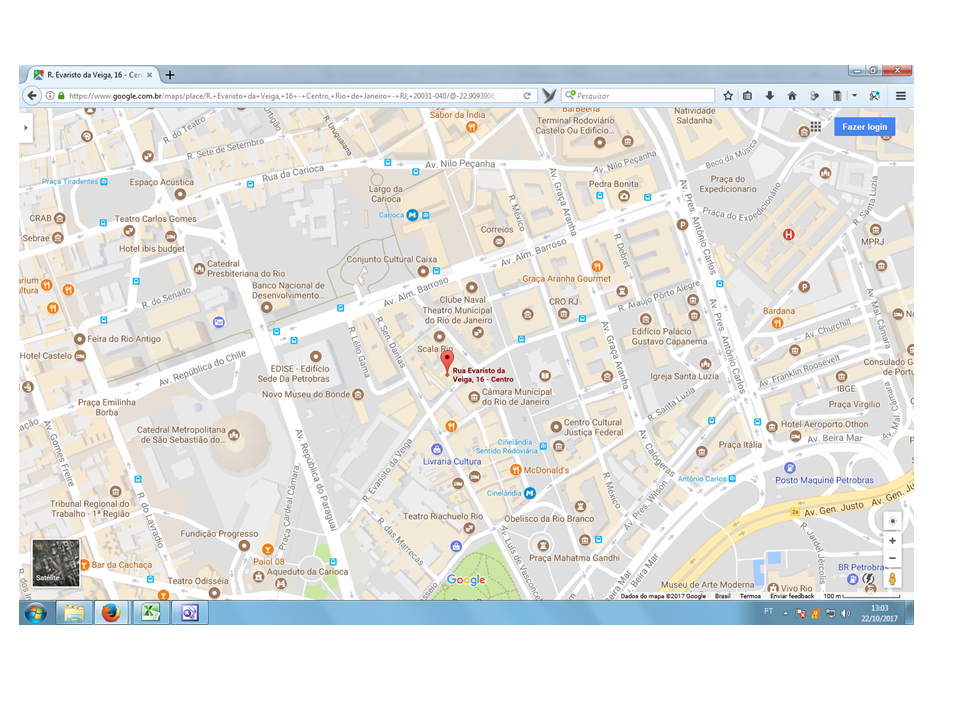Viewport: 960px width, 720px height.
Task: Show hidden system tray icons arrow
Action: click(786, 613)
